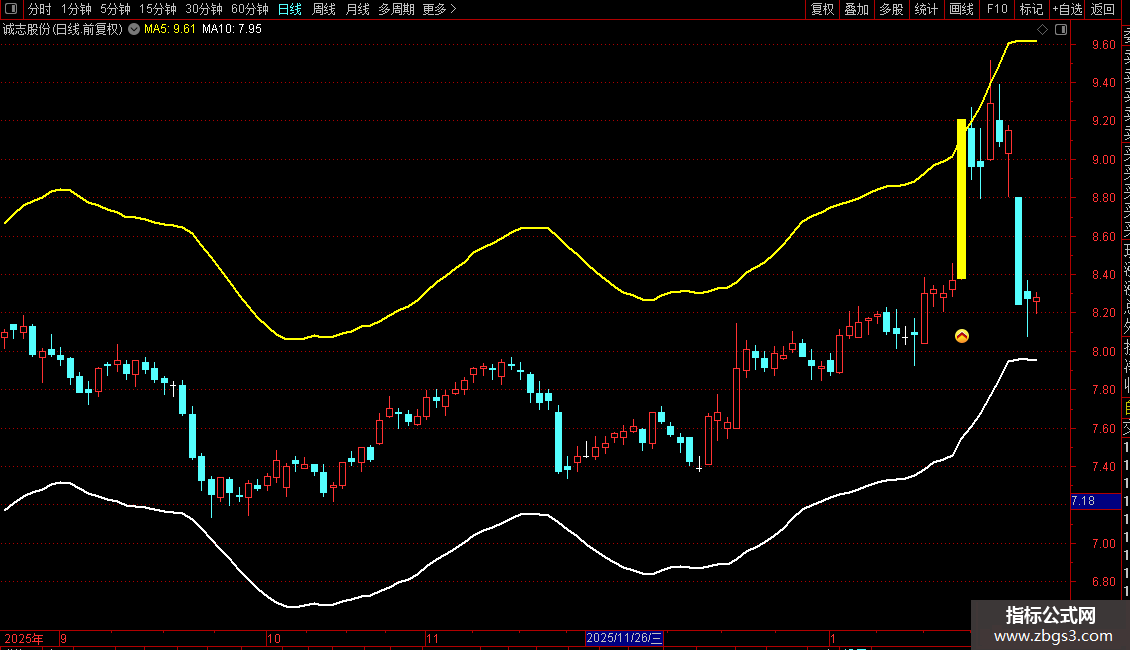This screenshot has height=650, width=1130.
Task: Click the 统计 statistics button
Action: (926, 9)
